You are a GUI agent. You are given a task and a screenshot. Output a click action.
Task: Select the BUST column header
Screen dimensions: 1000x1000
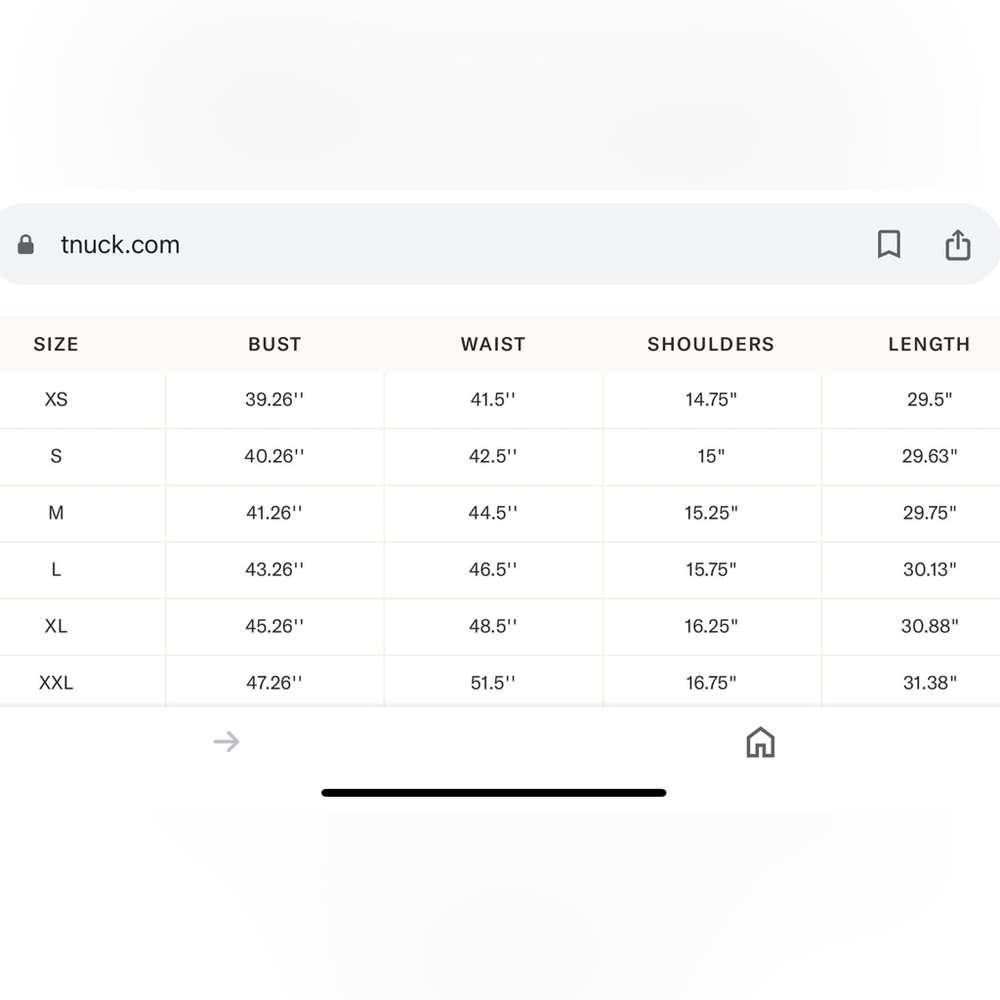tap(274, 344)
